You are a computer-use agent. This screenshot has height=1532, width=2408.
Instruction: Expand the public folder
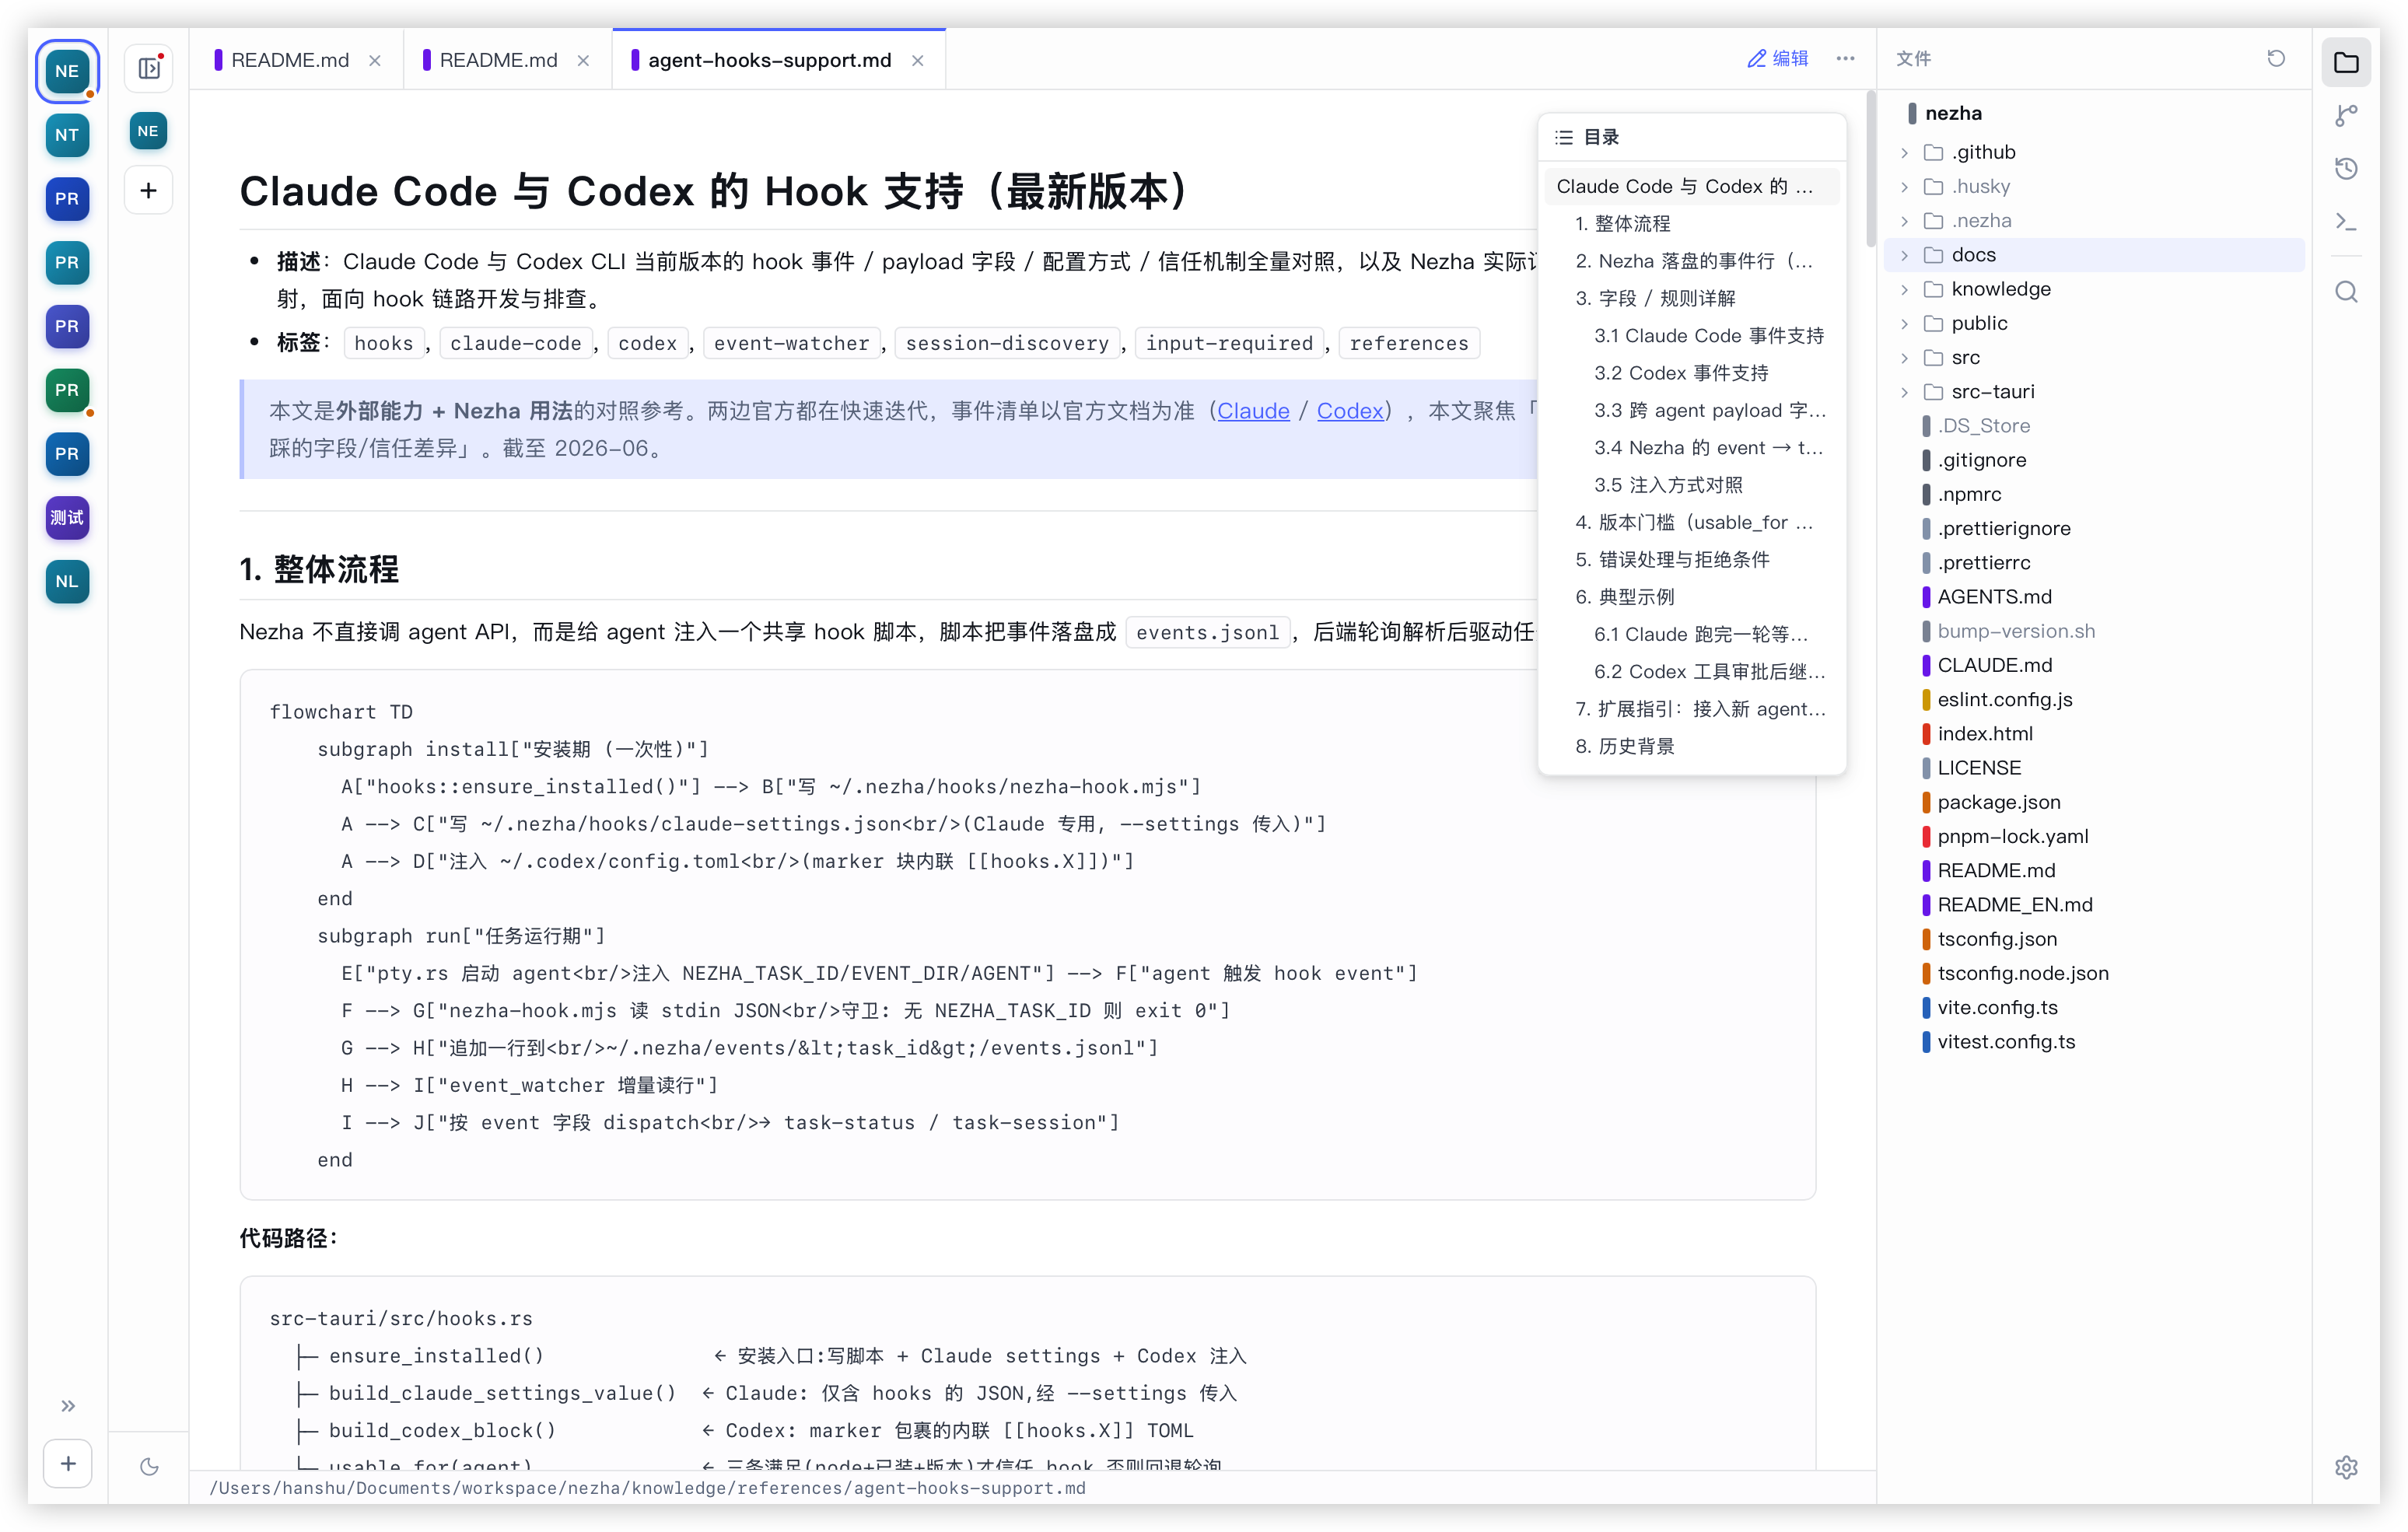(2094, 323)
